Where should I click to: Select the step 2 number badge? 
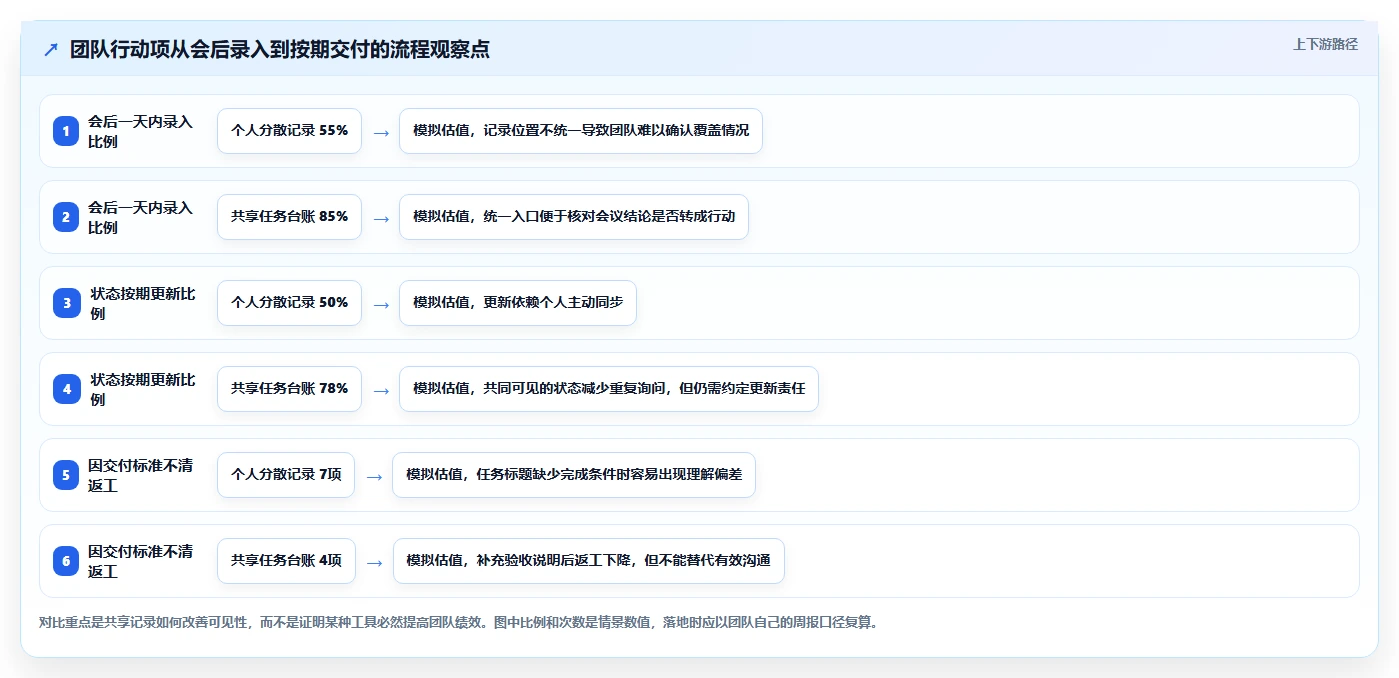[x=66, y=217]
